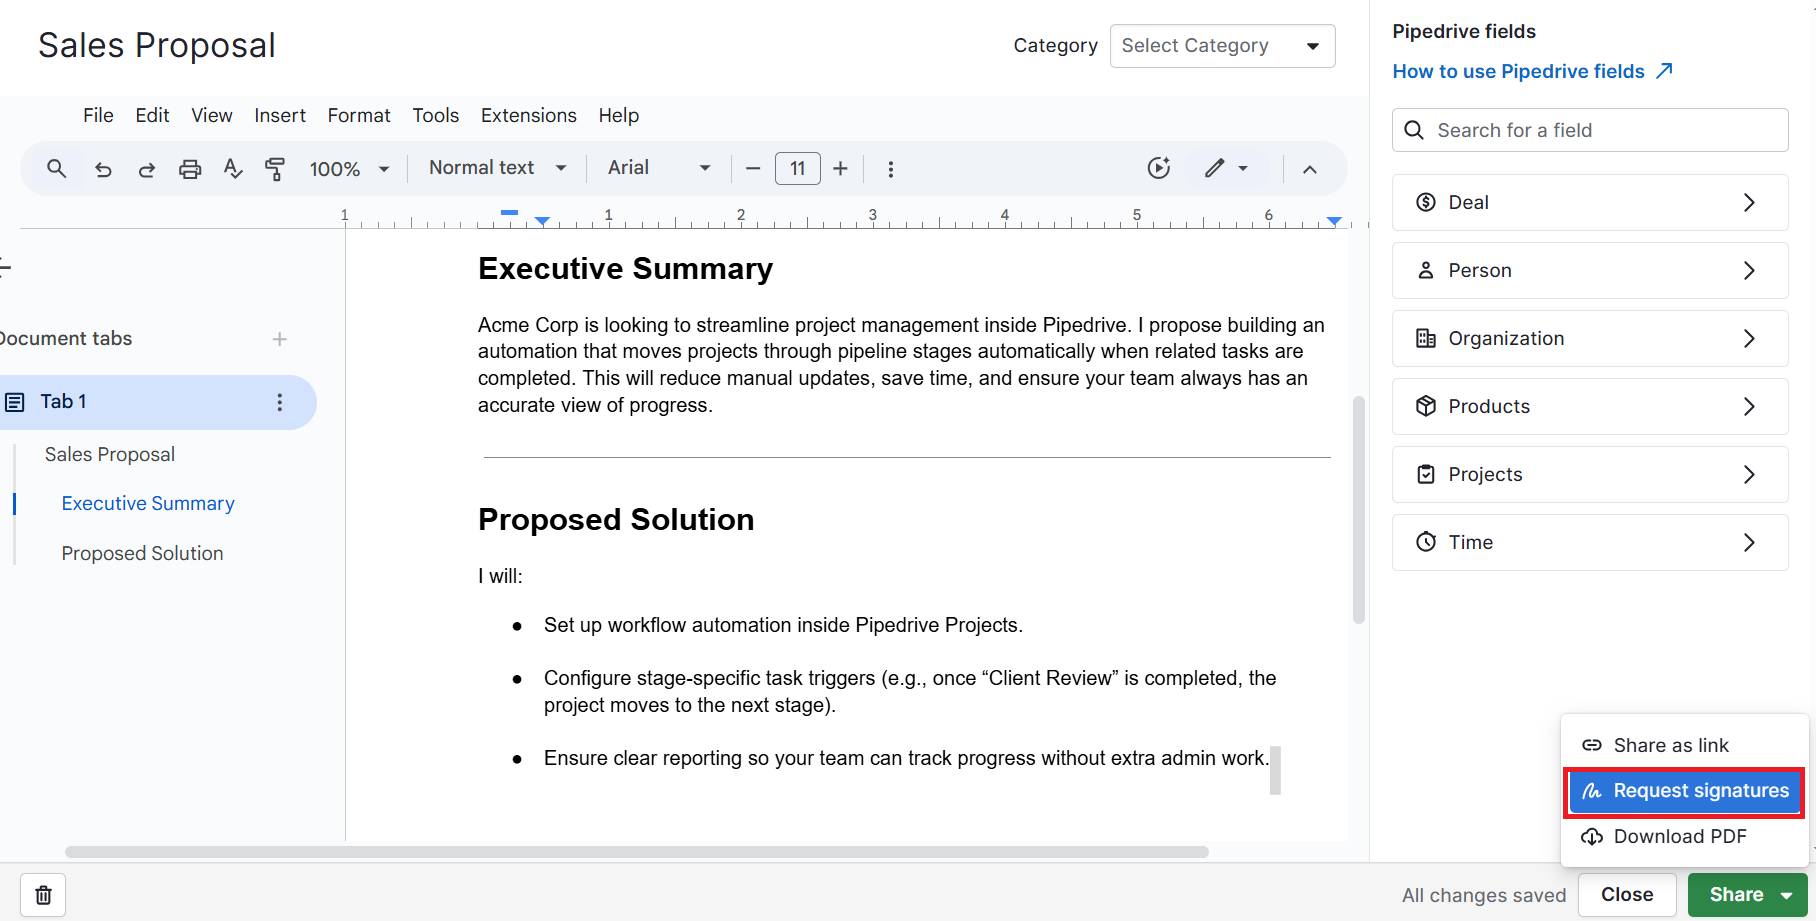Click the trash delete icon
Image resolution: width=1816 pixels, height=921 pixels.
[43, 895]
